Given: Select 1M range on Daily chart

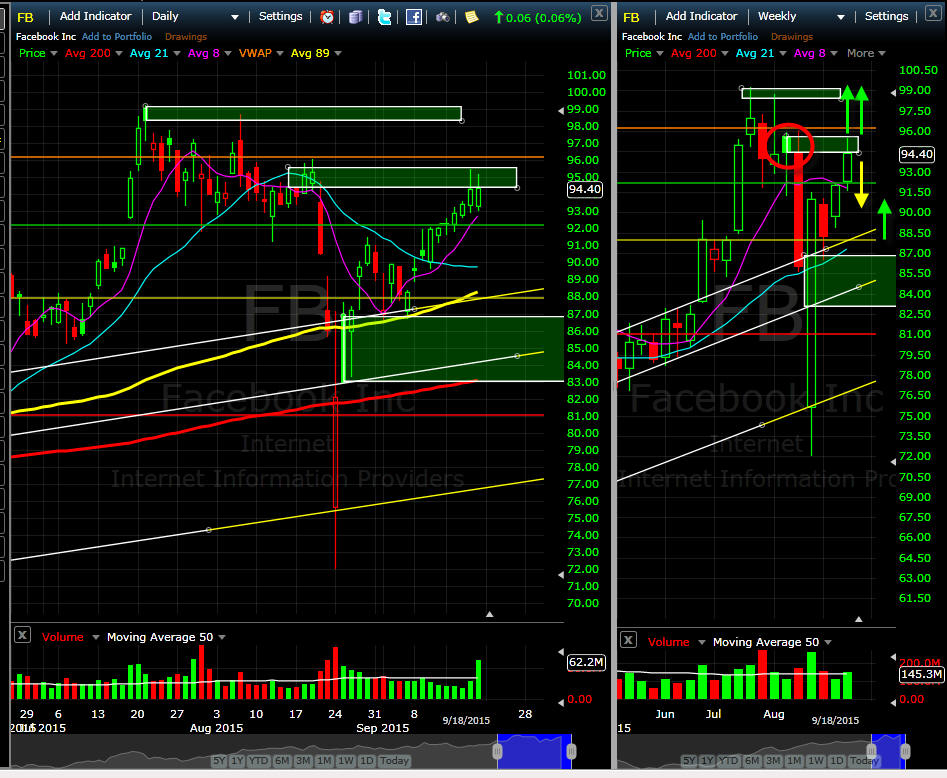Looking at the screenshot, I should (324, 760).
